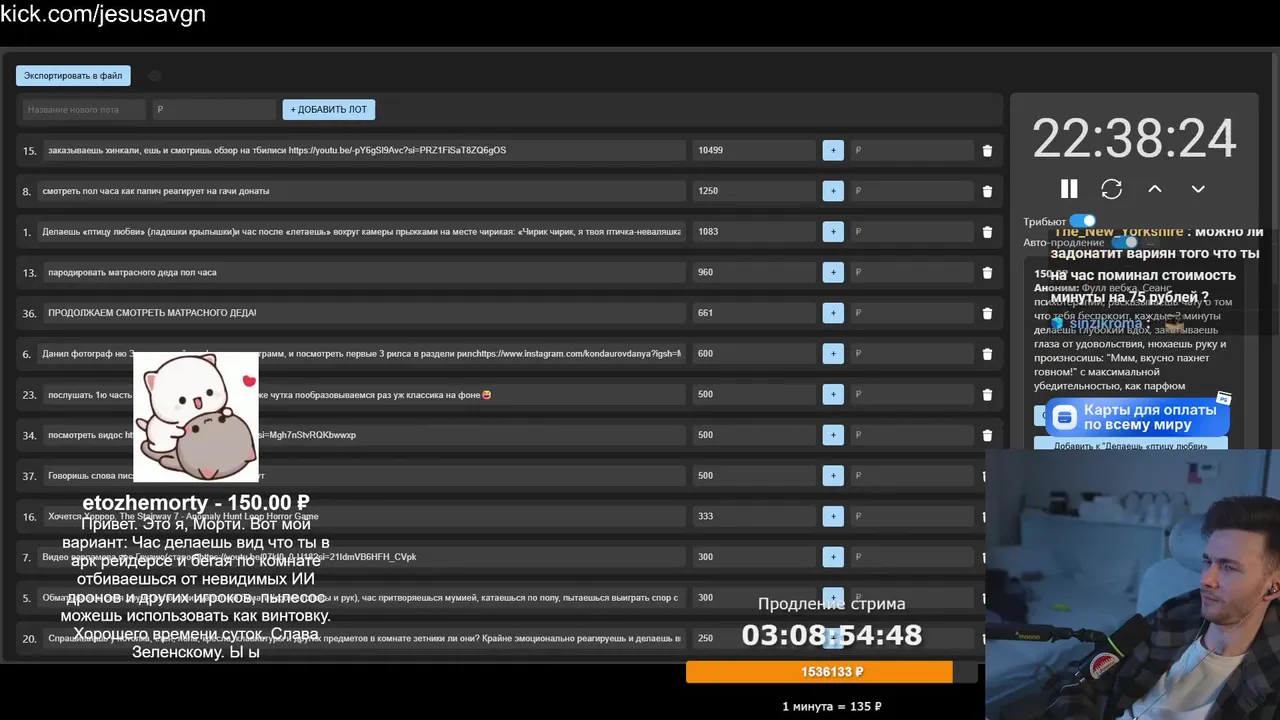
Task: Click lot 15 name field заказываешь хинкали
Action: (364, 150)
